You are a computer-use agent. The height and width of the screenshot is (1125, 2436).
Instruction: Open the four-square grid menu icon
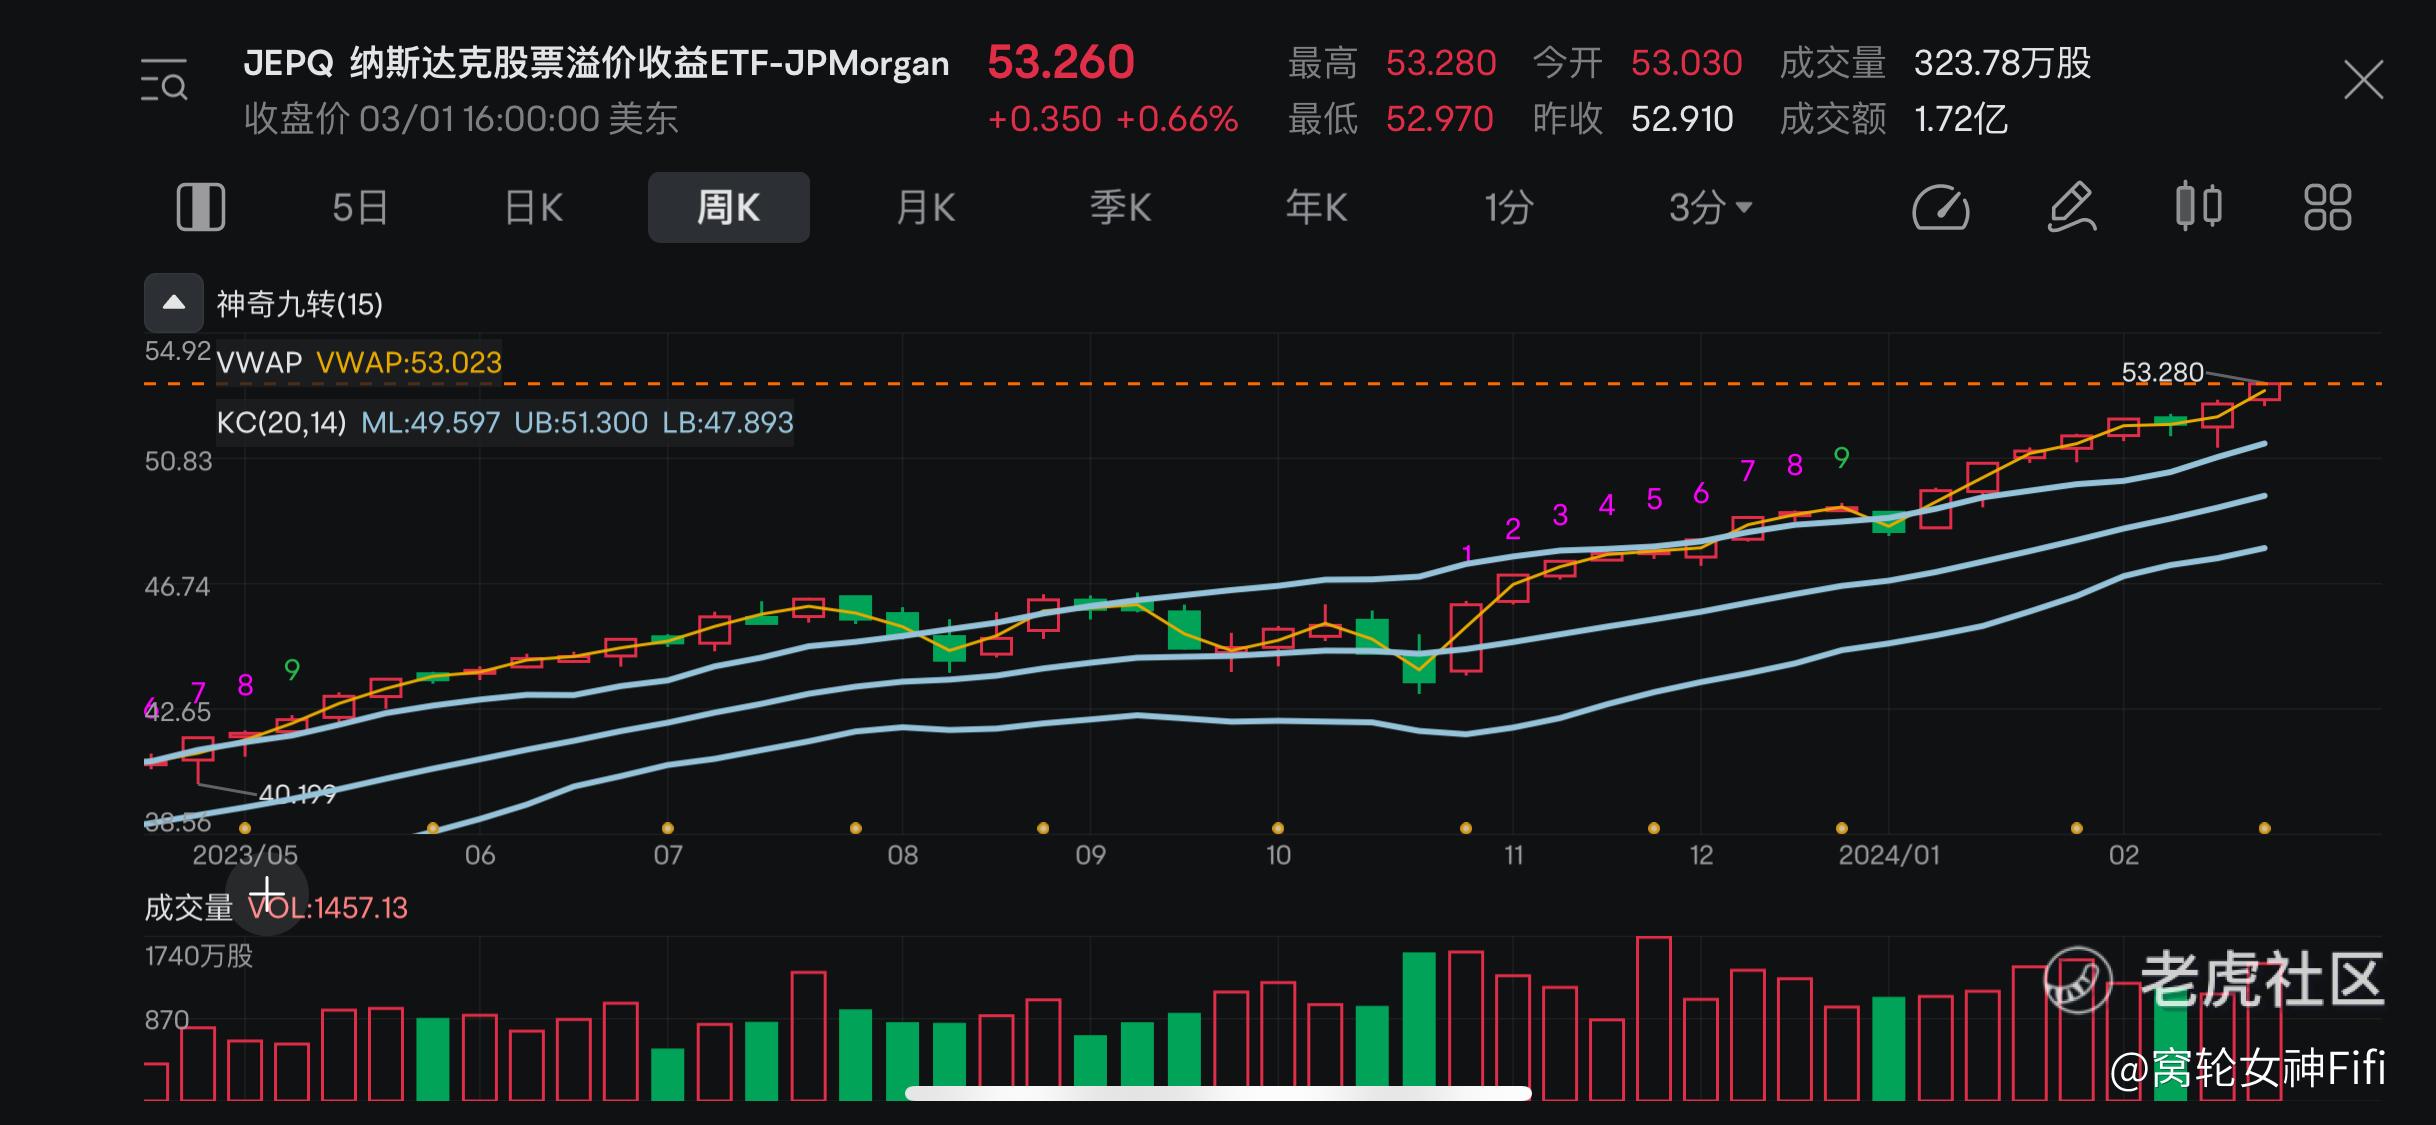[x=2327, y=208]
